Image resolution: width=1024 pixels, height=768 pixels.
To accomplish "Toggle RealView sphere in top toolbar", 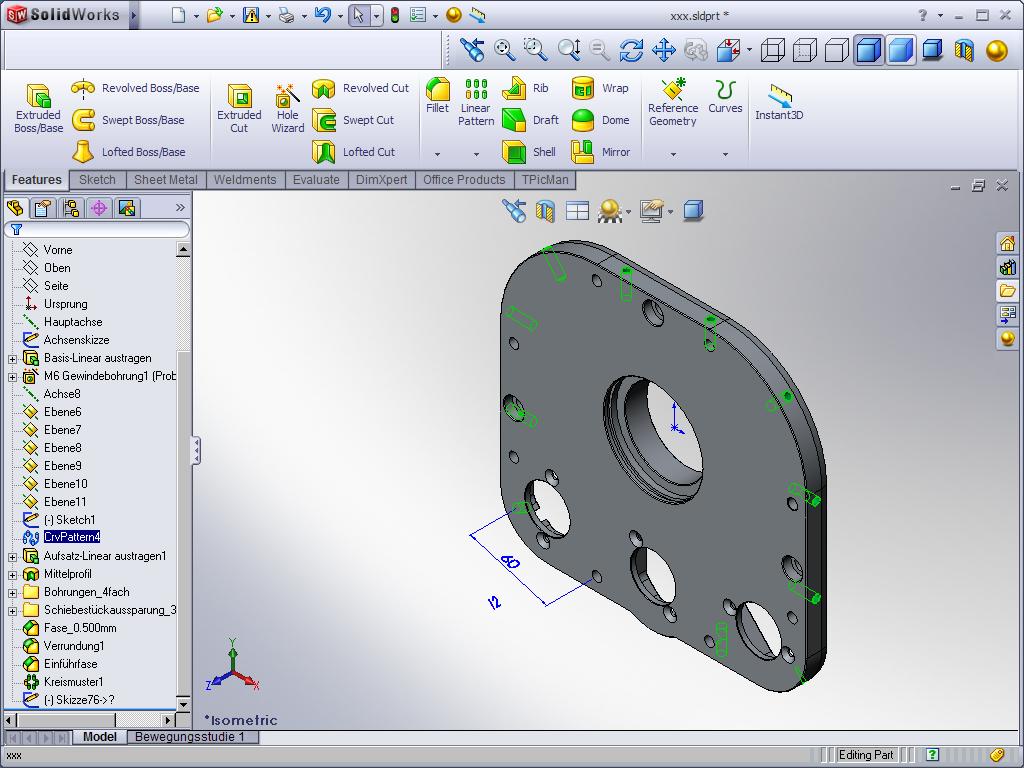I will (997, 50).
